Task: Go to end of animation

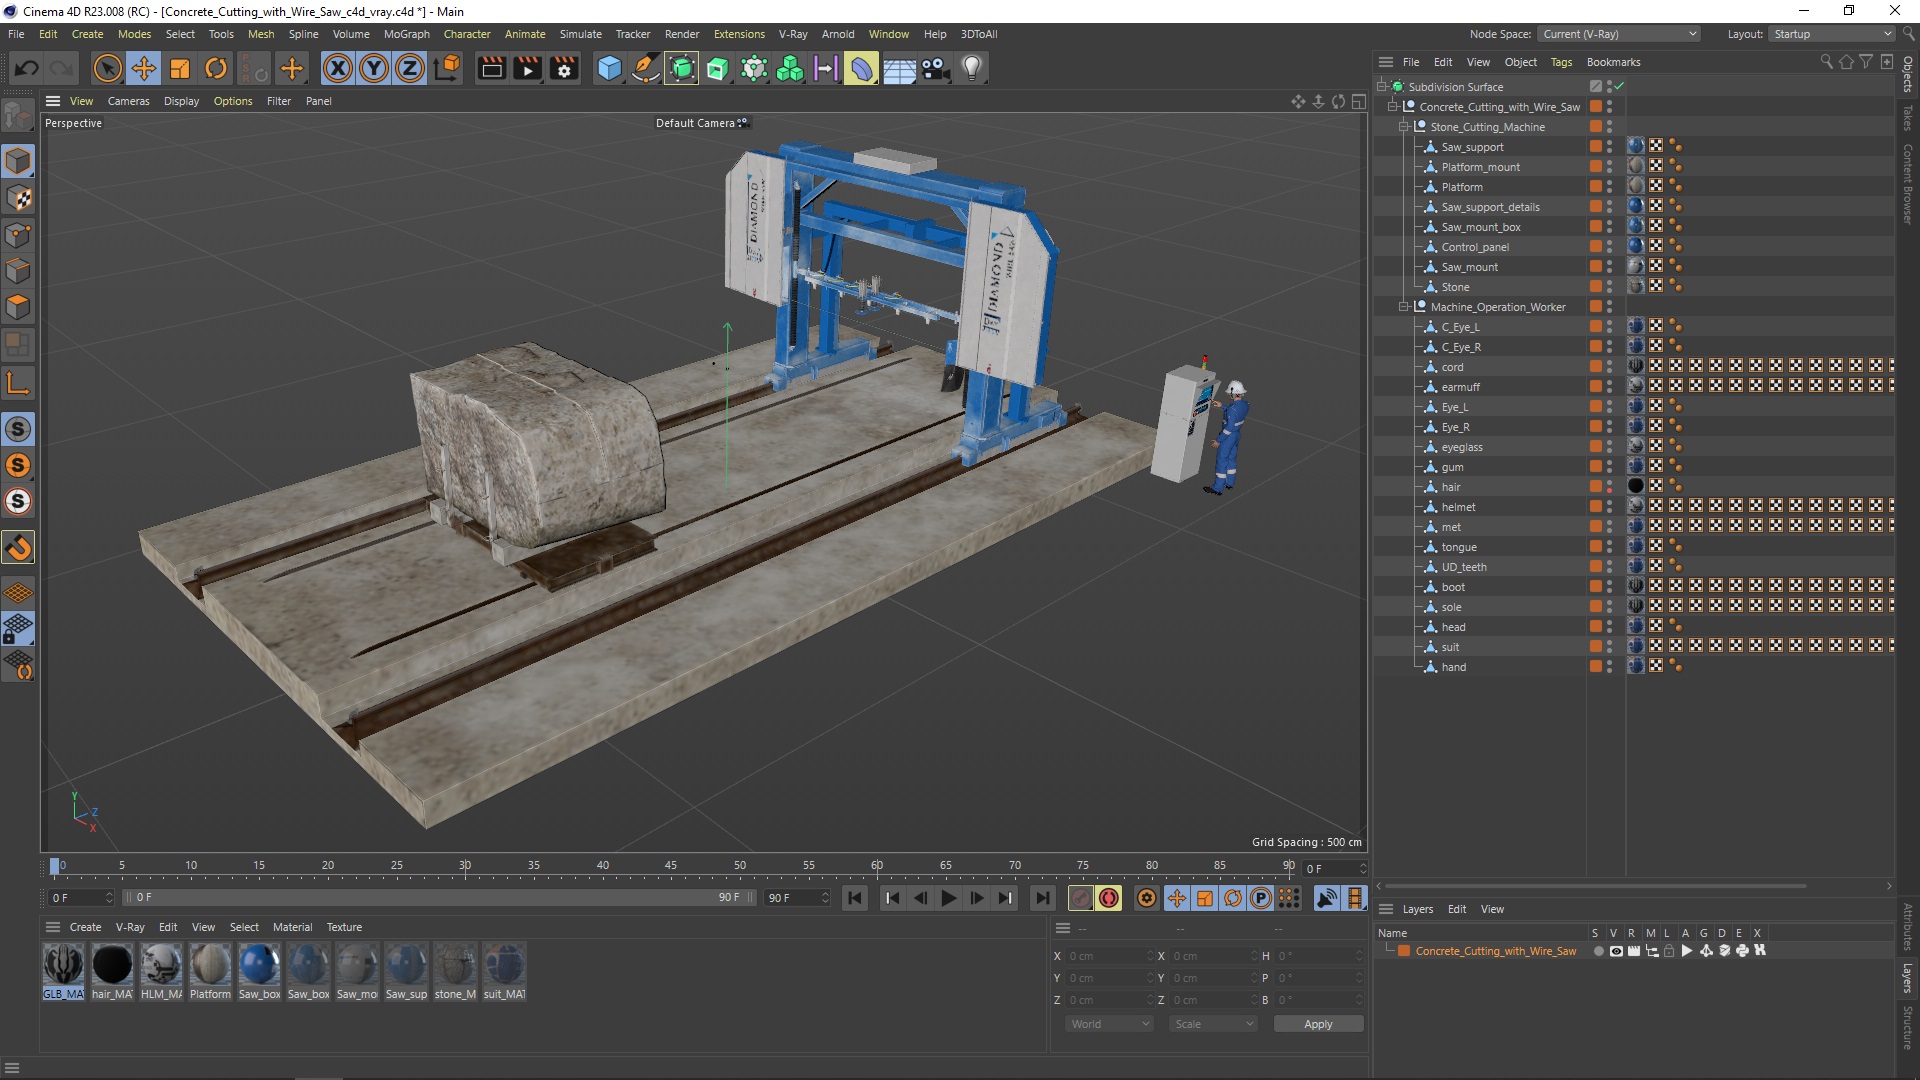Action: tap(1042, 898)
